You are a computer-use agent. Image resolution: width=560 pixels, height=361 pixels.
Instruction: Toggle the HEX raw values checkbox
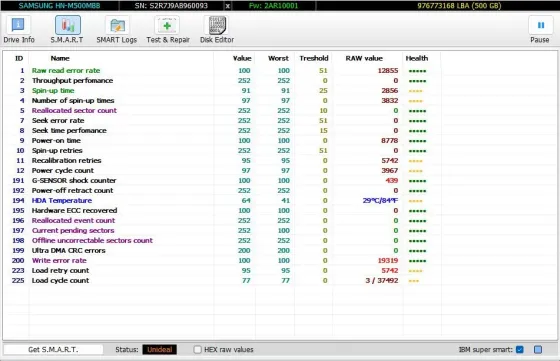pos(198,349)
